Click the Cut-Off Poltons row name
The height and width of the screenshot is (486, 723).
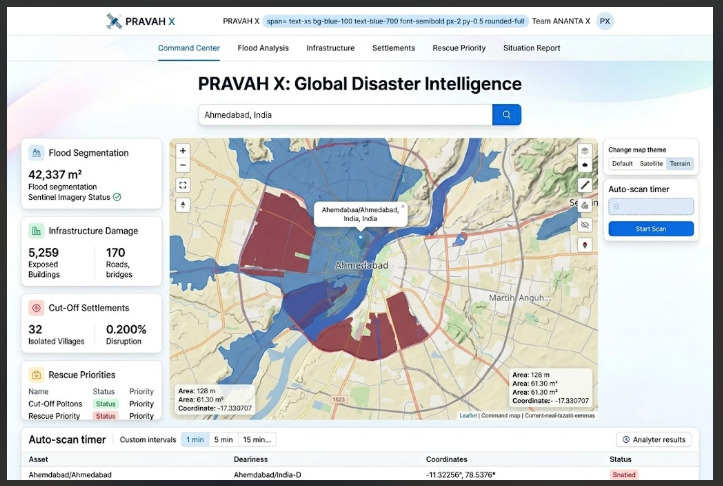point(55,404)
